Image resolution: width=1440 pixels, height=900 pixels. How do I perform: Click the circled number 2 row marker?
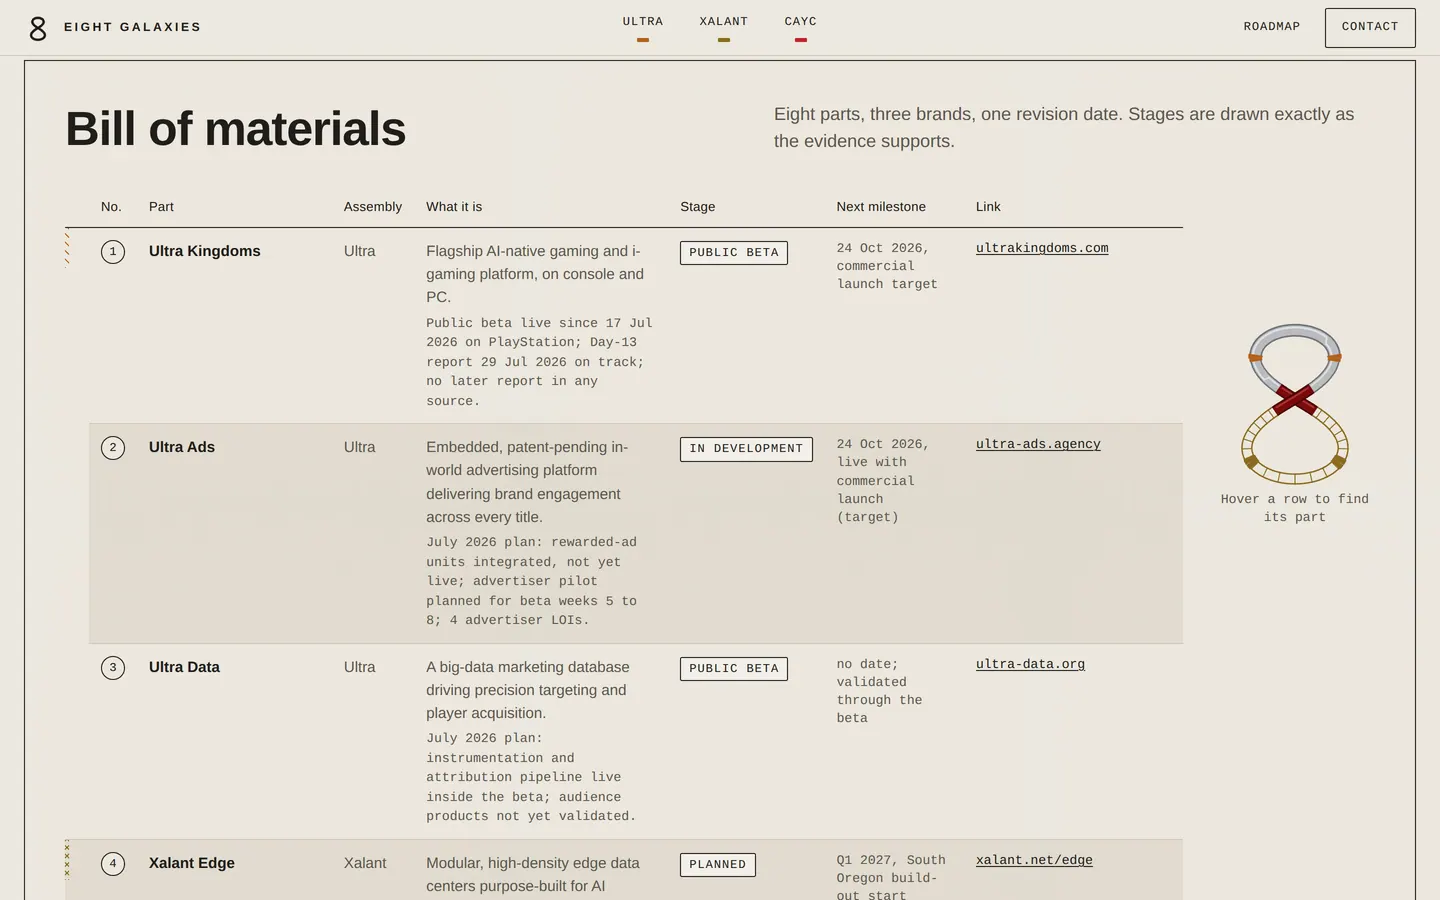coord(113,448)
